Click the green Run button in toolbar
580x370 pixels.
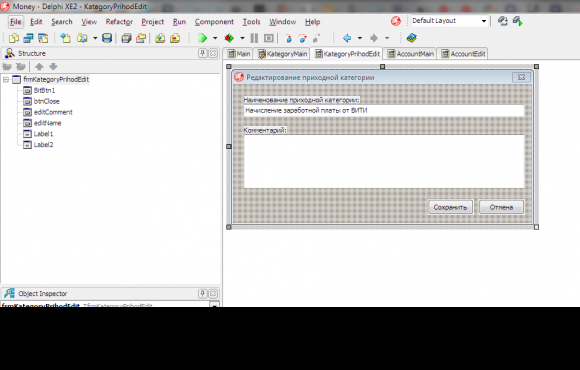(x=202, y=38)
